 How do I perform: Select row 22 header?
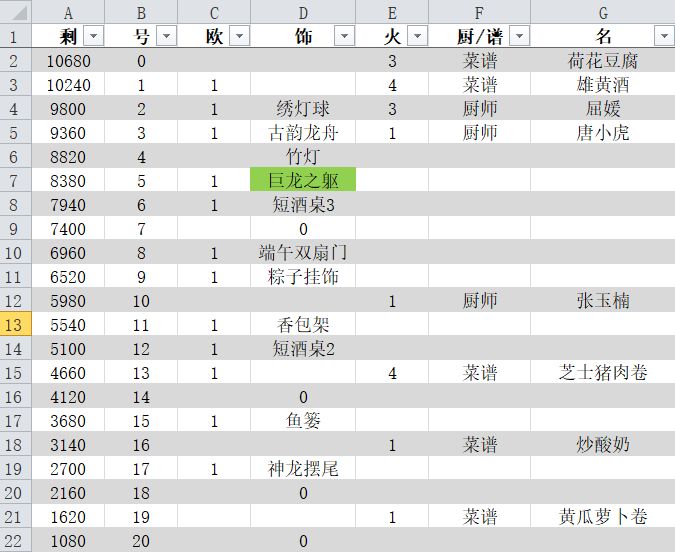(15, 540)
